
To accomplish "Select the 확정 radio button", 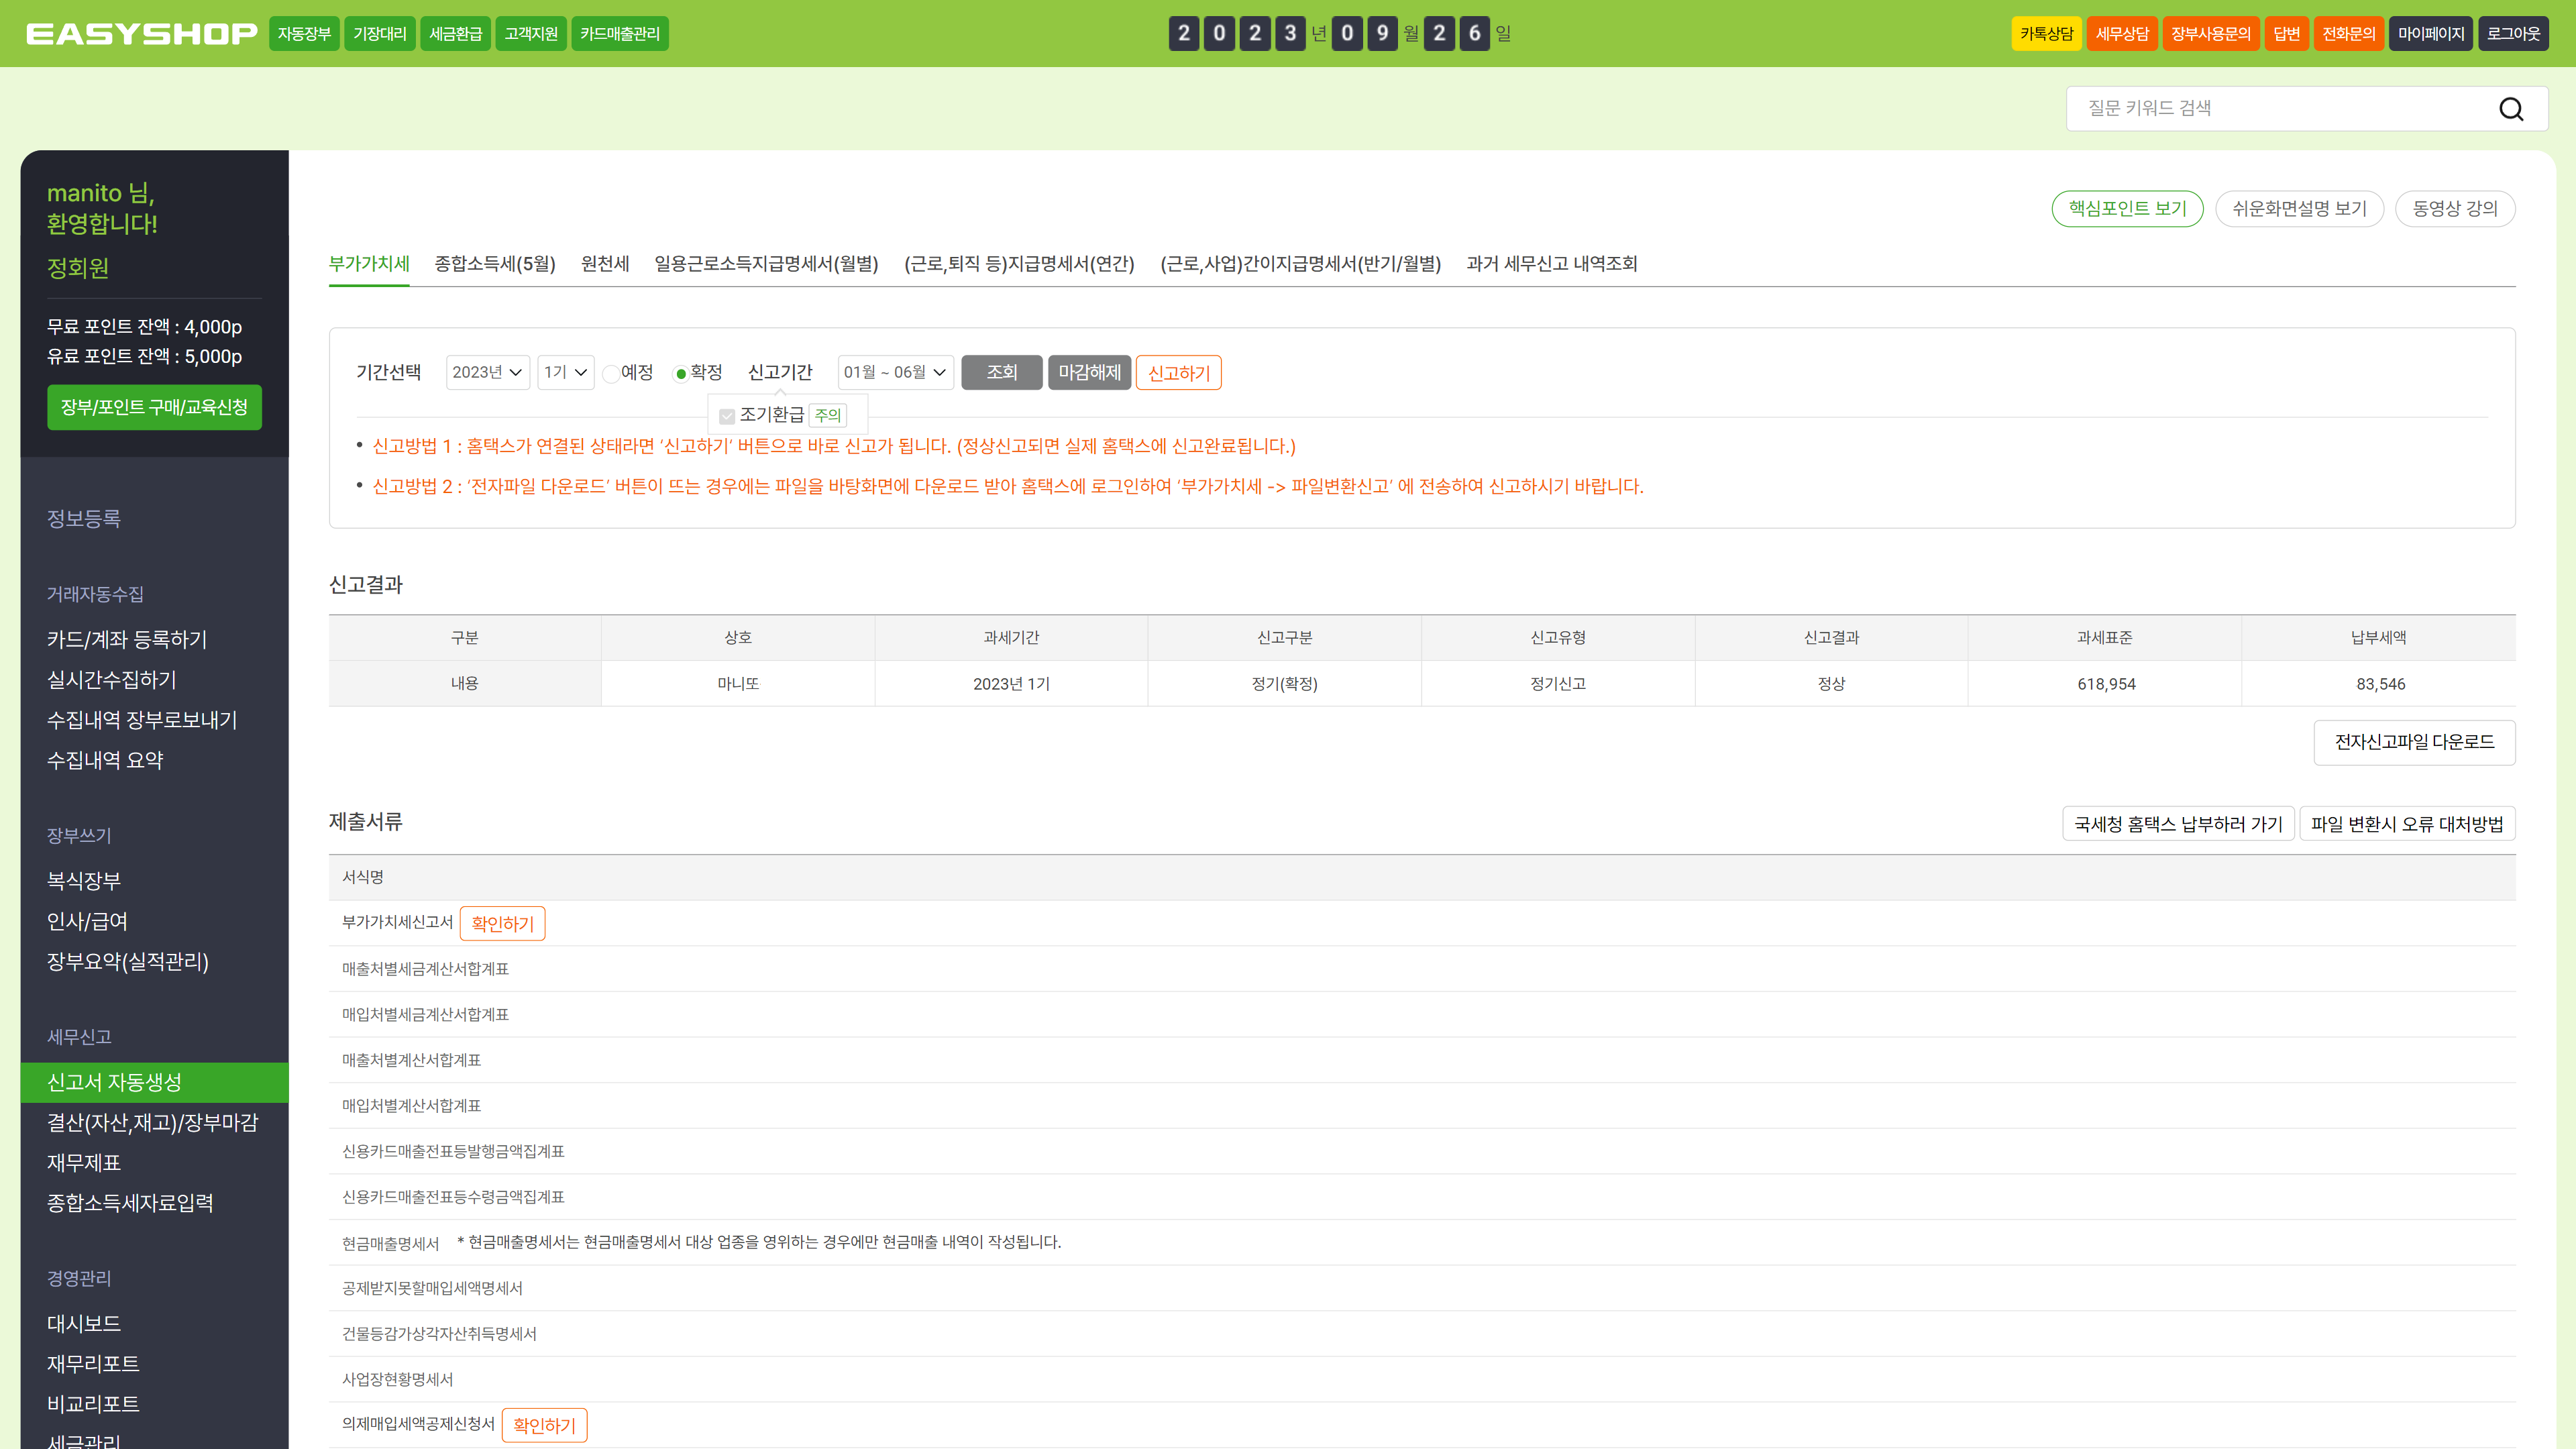I will [680, 373].
